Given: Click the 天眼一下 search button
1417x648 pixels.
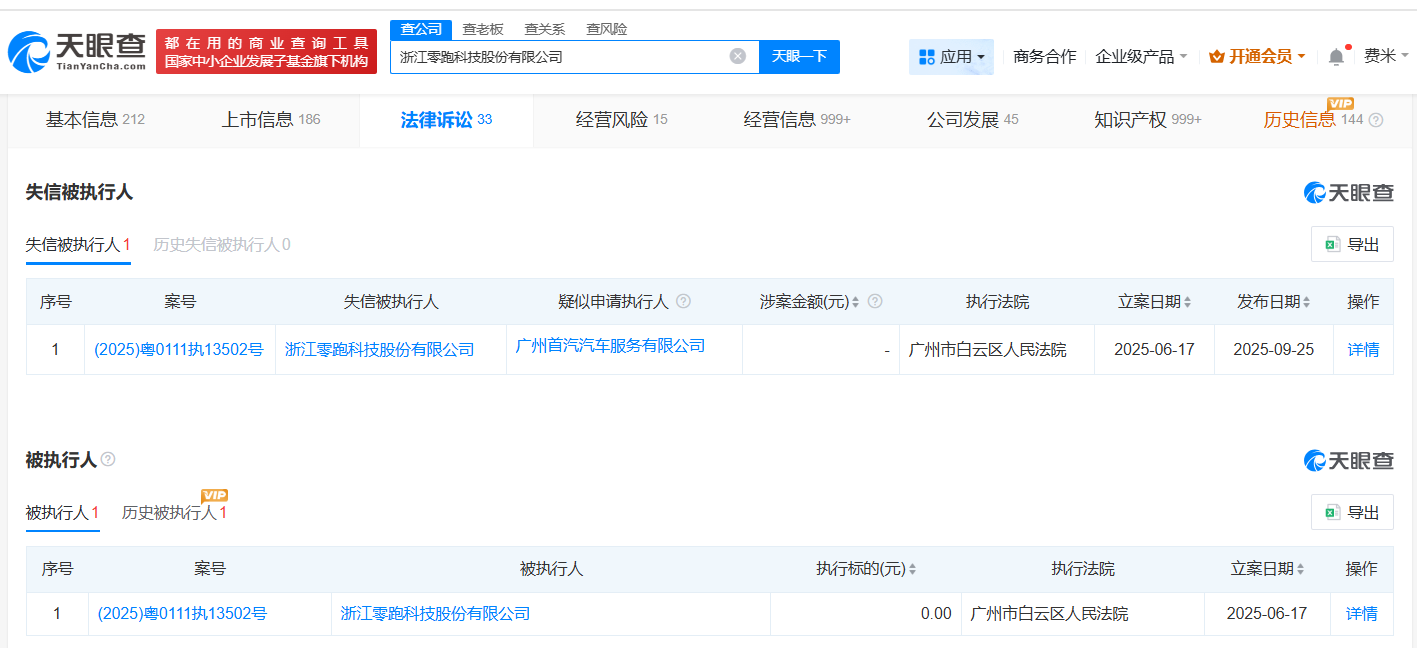Looking at the screenshot, I should click(x=799, y=57).
